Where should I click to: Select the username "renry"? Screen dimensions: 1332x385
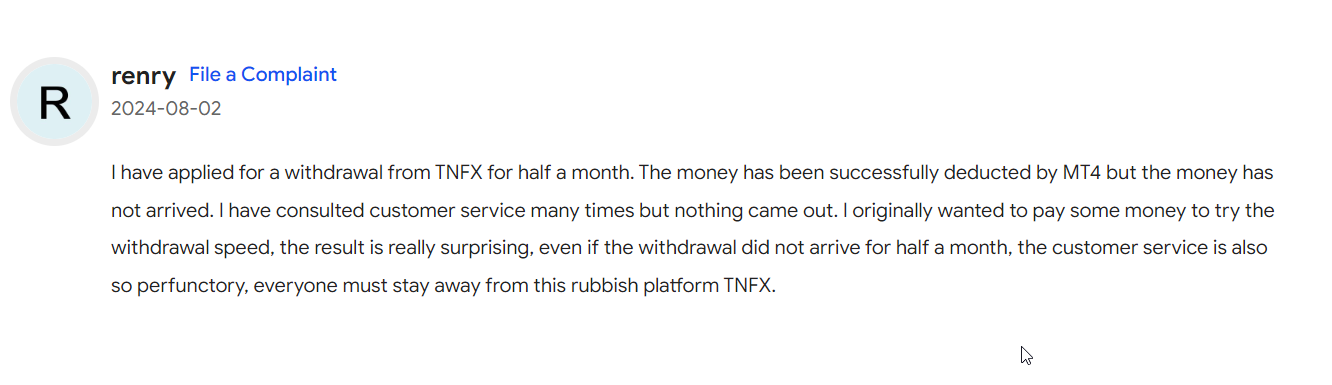click(x=144, y=75)
